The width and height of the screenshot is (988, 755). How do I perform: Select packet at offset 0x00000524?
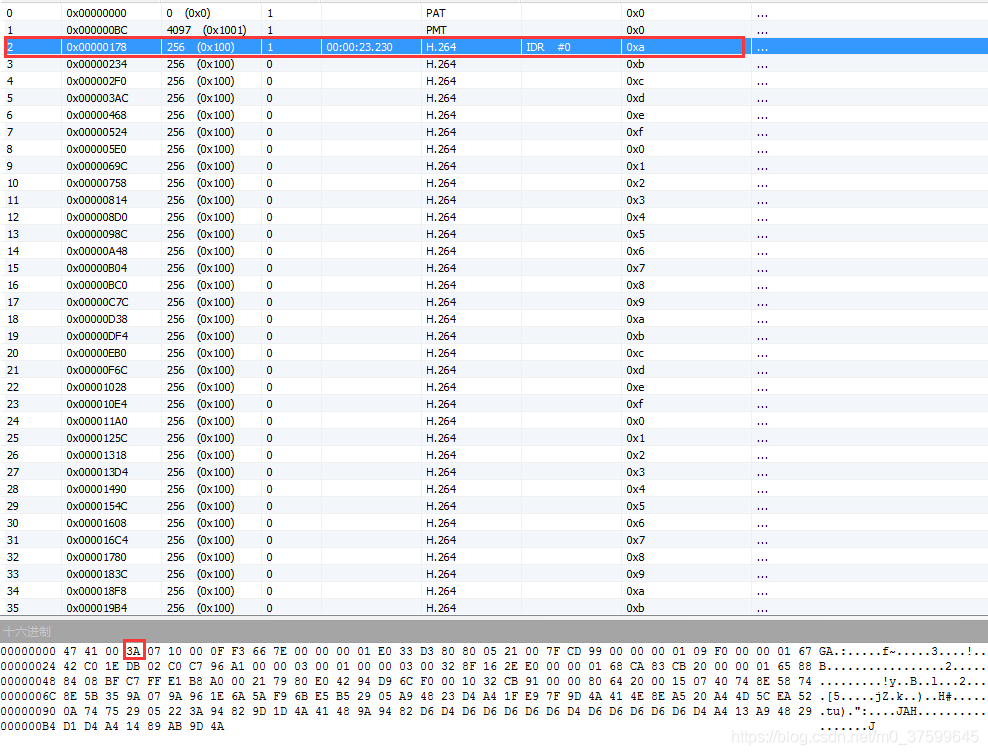coord(494,132)
